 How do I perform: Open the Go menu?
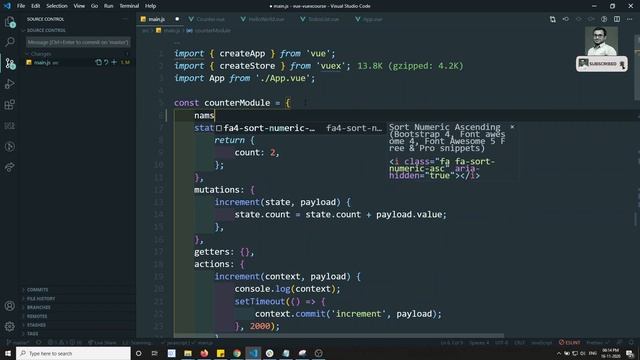(94, 6)
